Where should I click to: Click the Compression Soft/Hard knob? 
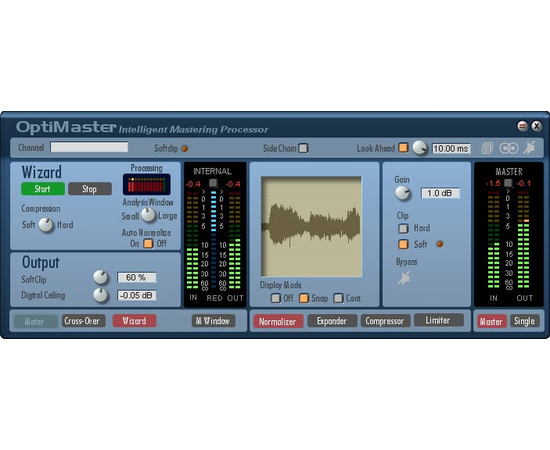(x=46, y=225)
